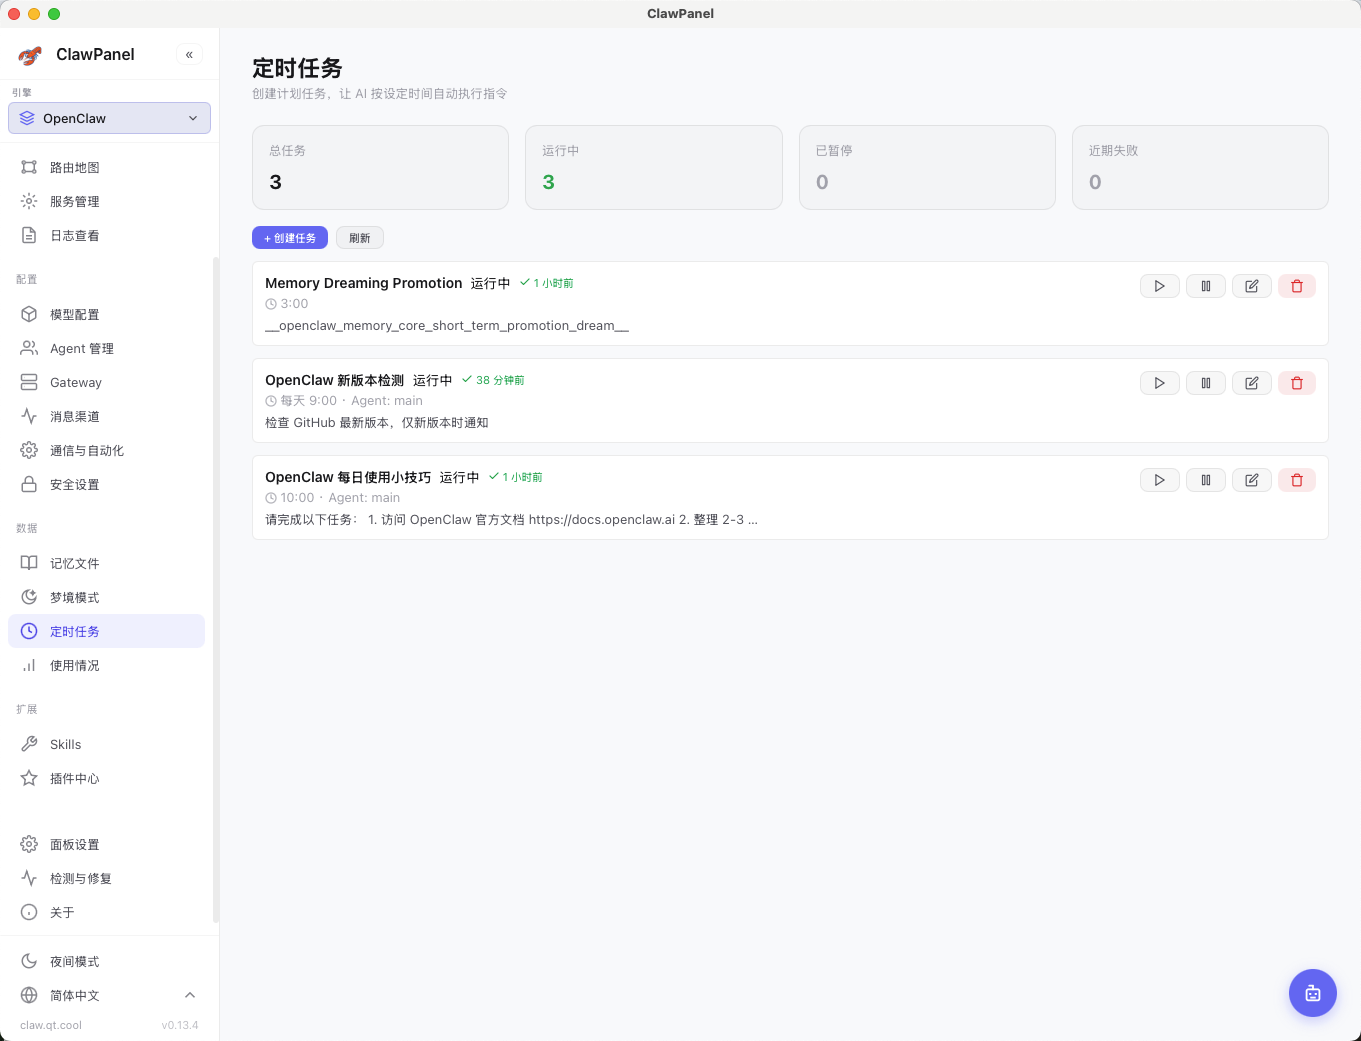The height and width of the screenshot is (1041, 1361).
Task: Go to 梦境模式 in the sidebar
Action: 74,597
